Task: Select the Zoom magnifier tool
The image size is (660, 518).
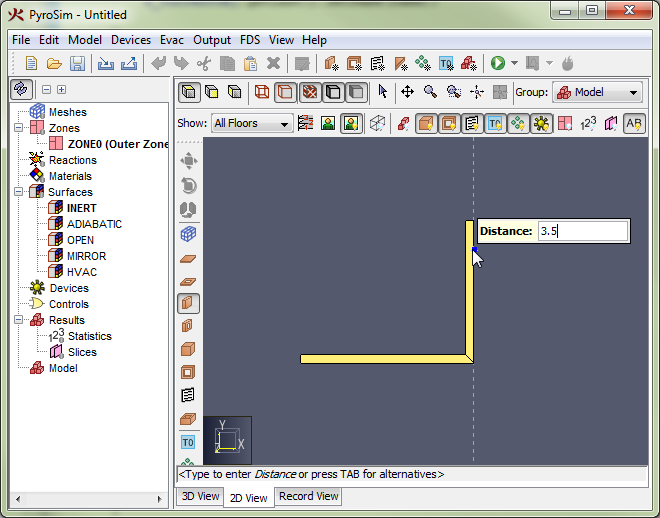Action: pos(430,91)
